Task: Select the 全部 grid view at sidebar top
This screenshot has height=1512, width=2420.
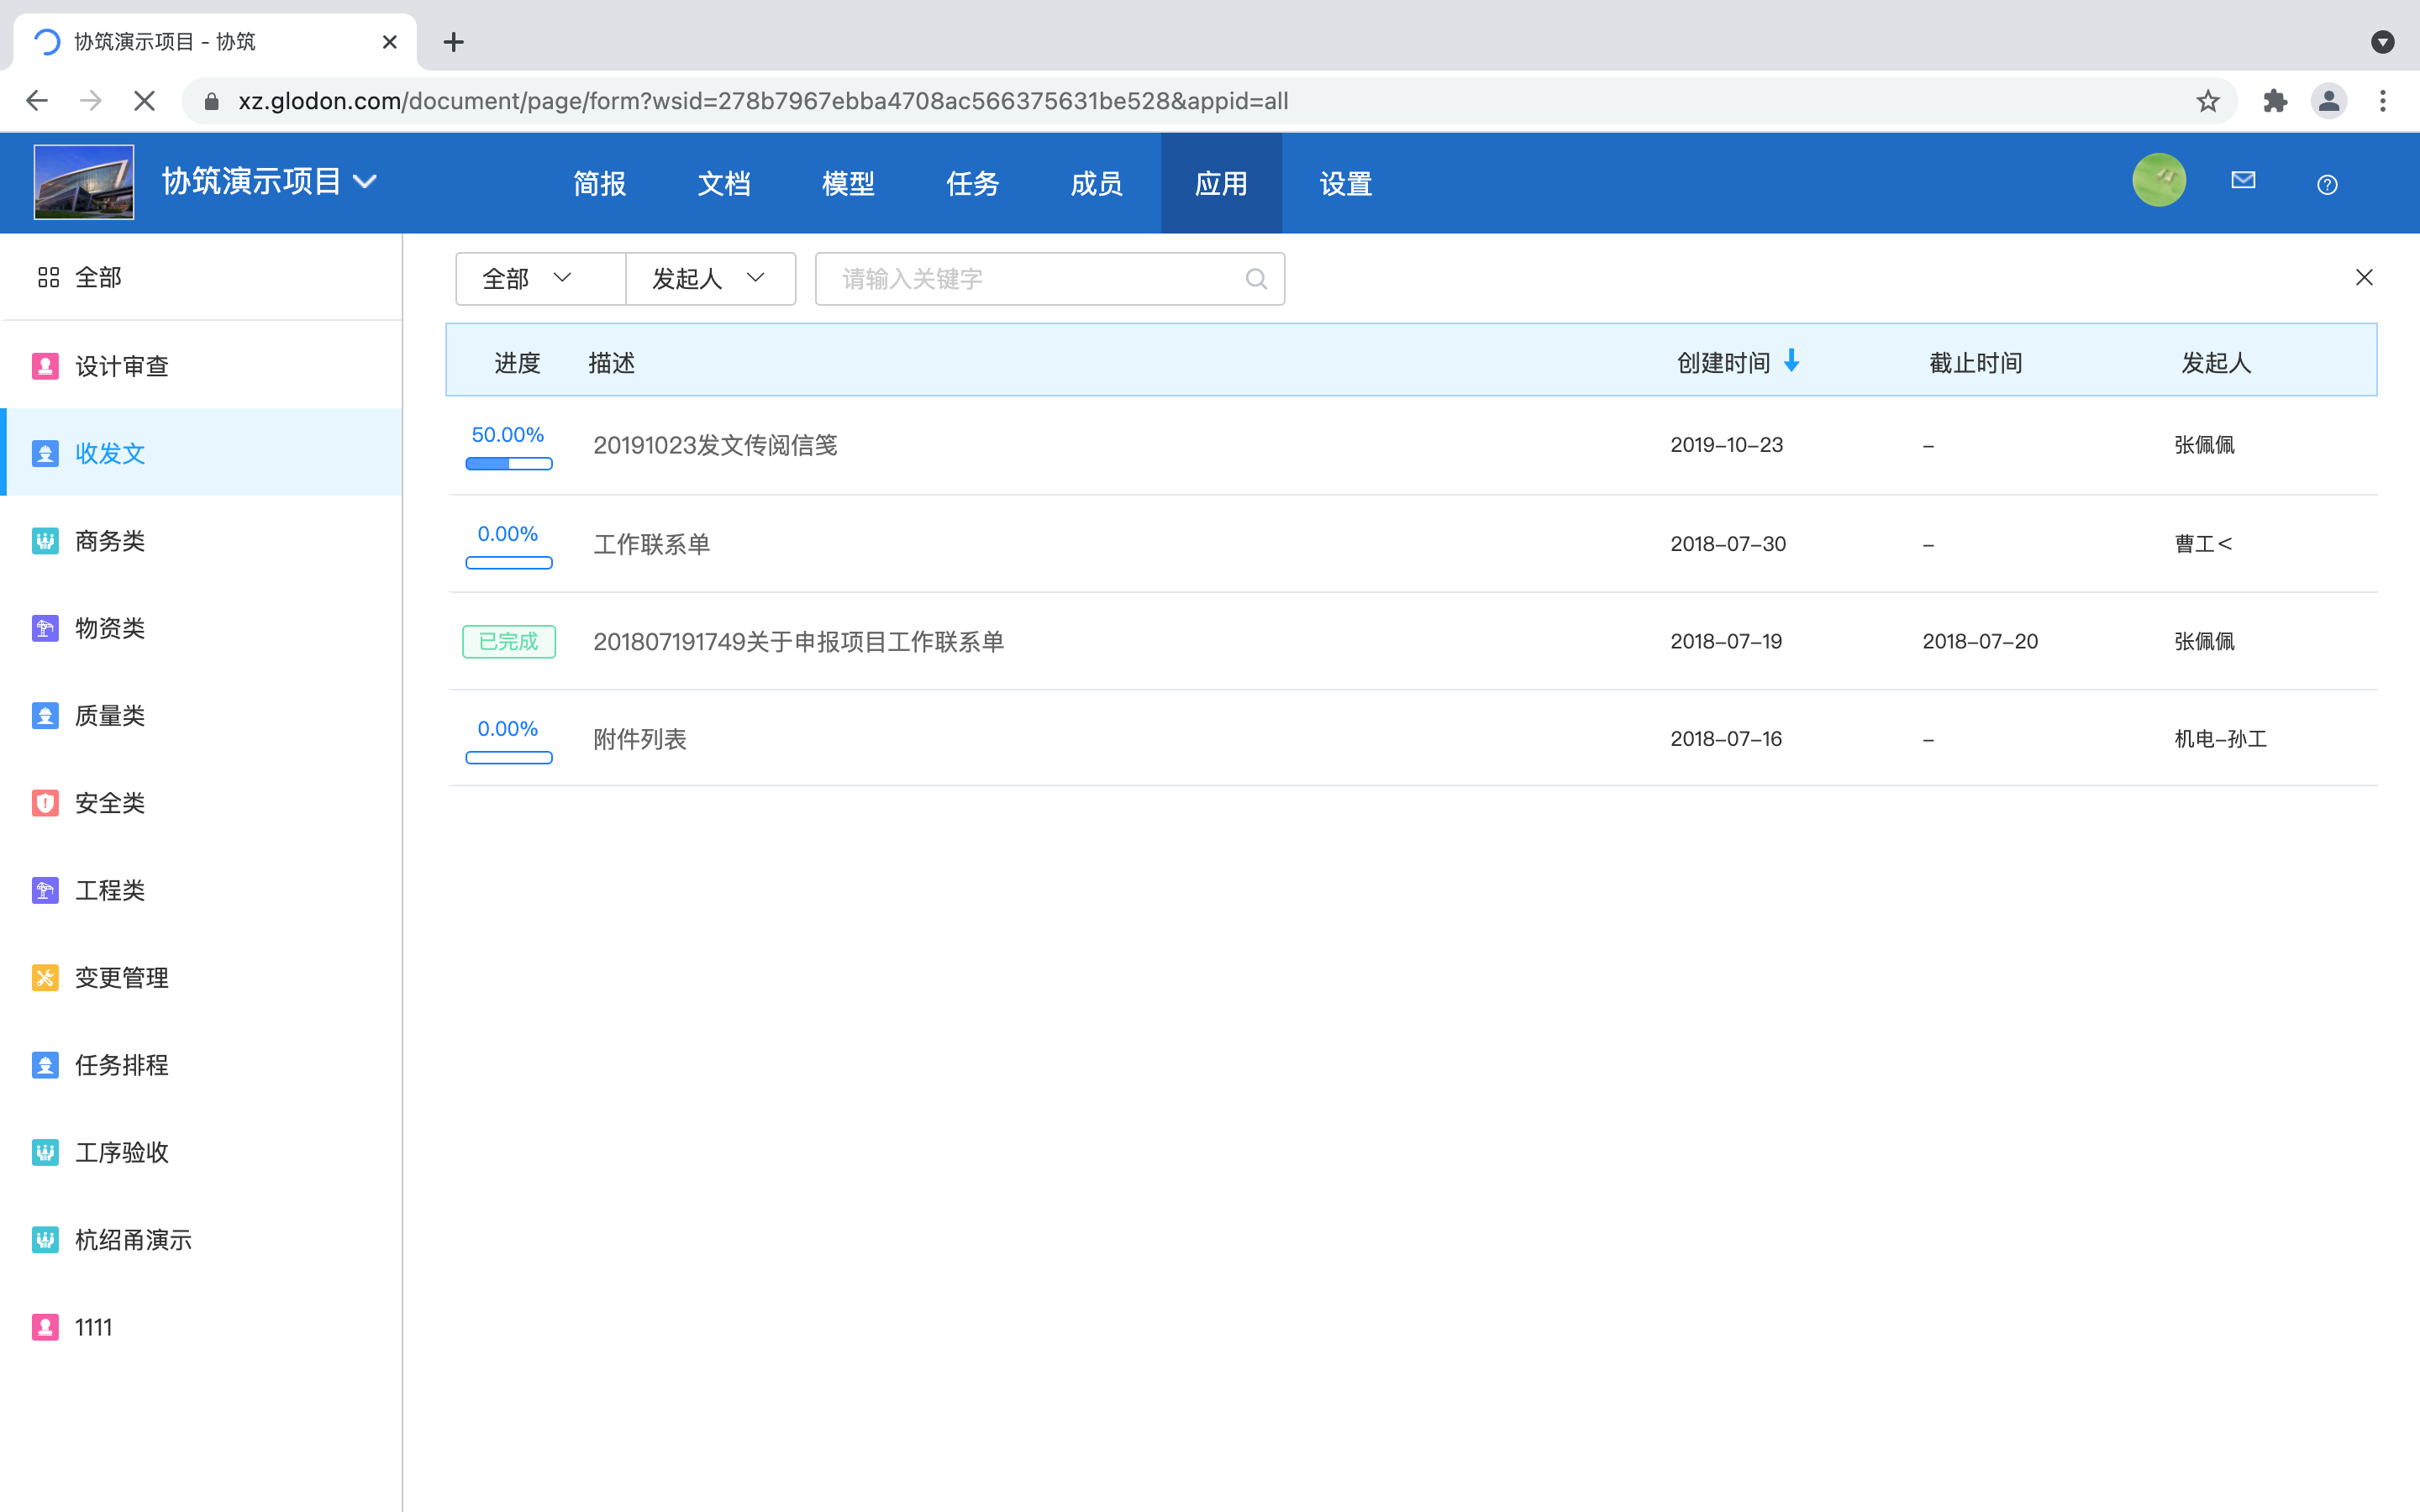Action: point(48,277)
